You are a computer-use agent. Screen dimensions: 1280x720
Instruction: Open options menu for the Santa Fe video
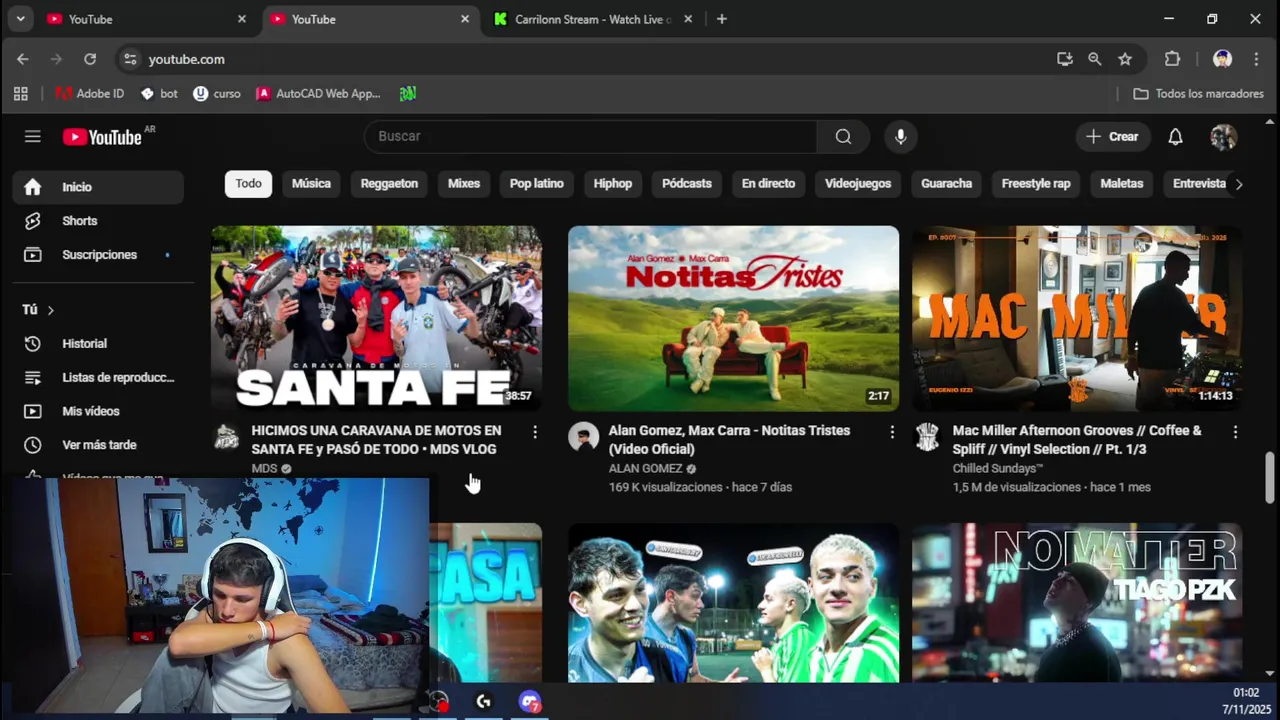coord(535,432)
